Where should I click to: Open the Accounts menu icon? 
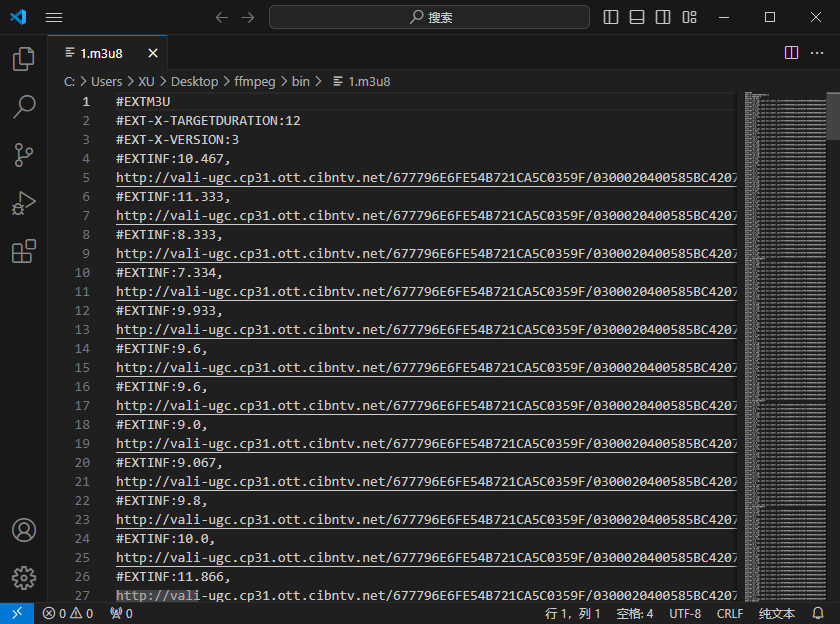(23, 530)
